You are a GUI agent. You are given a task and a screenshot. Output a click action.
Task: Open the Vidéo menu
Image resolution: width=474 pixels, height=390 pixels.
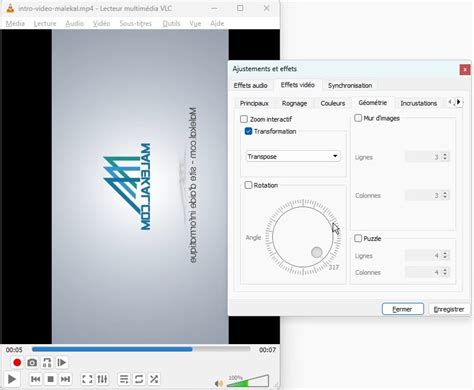coord(101,23)
